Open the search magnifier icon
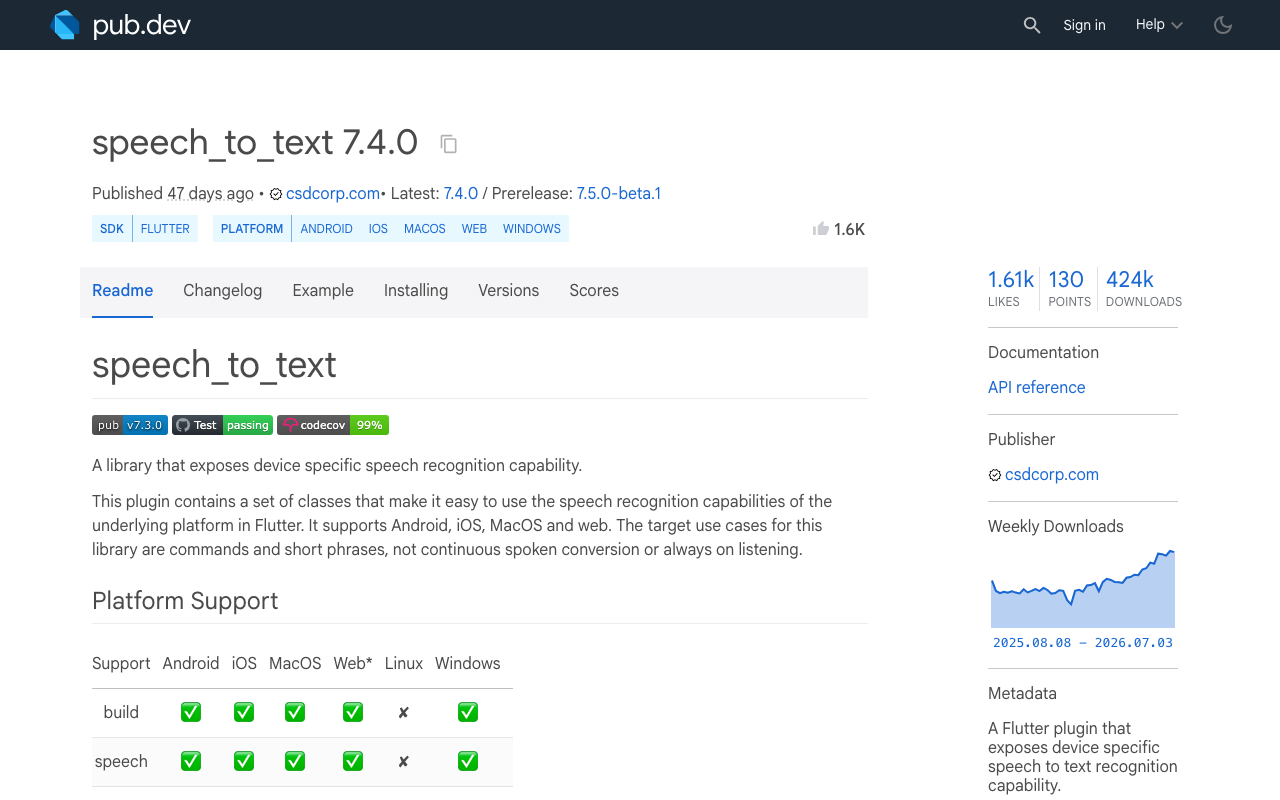The width and height of the screenshot is (1280, 800). (x=1032, y=25)
